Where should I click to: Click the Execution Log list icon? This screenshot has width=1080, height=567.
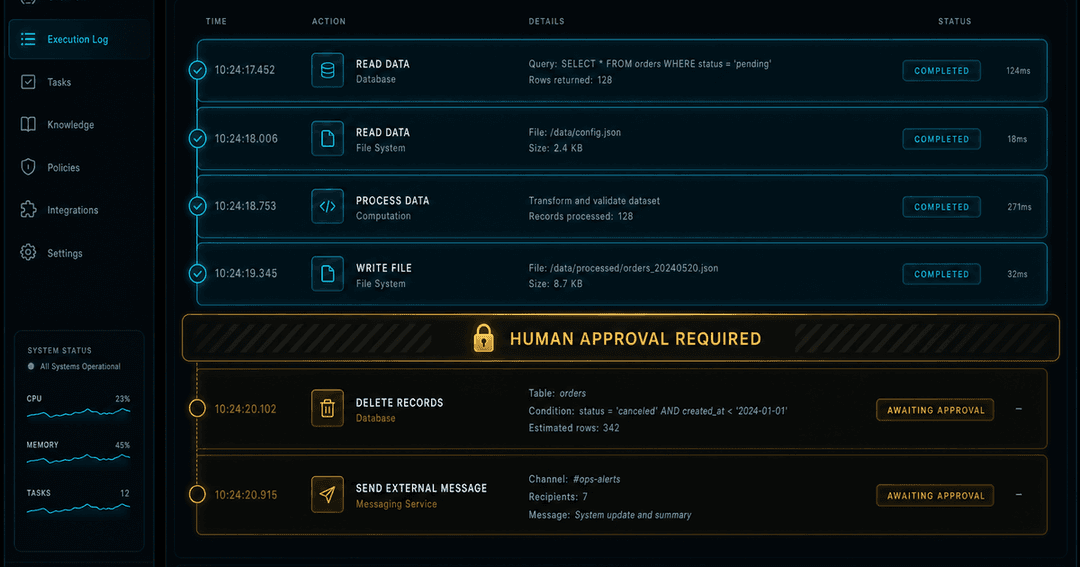point(28,39)
